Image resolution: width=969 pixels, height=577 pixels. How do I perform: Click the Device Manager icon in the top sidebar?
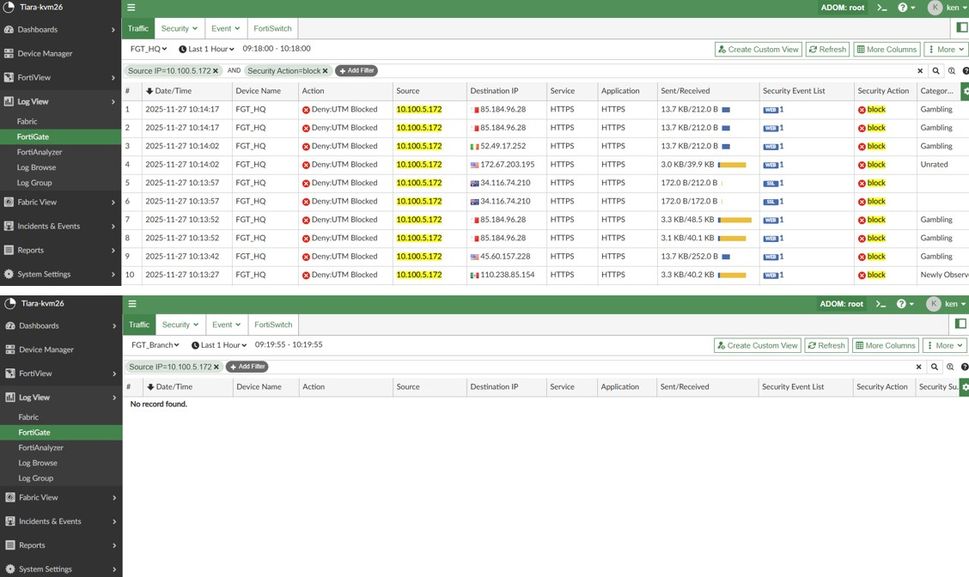click(x=9, y=54)
